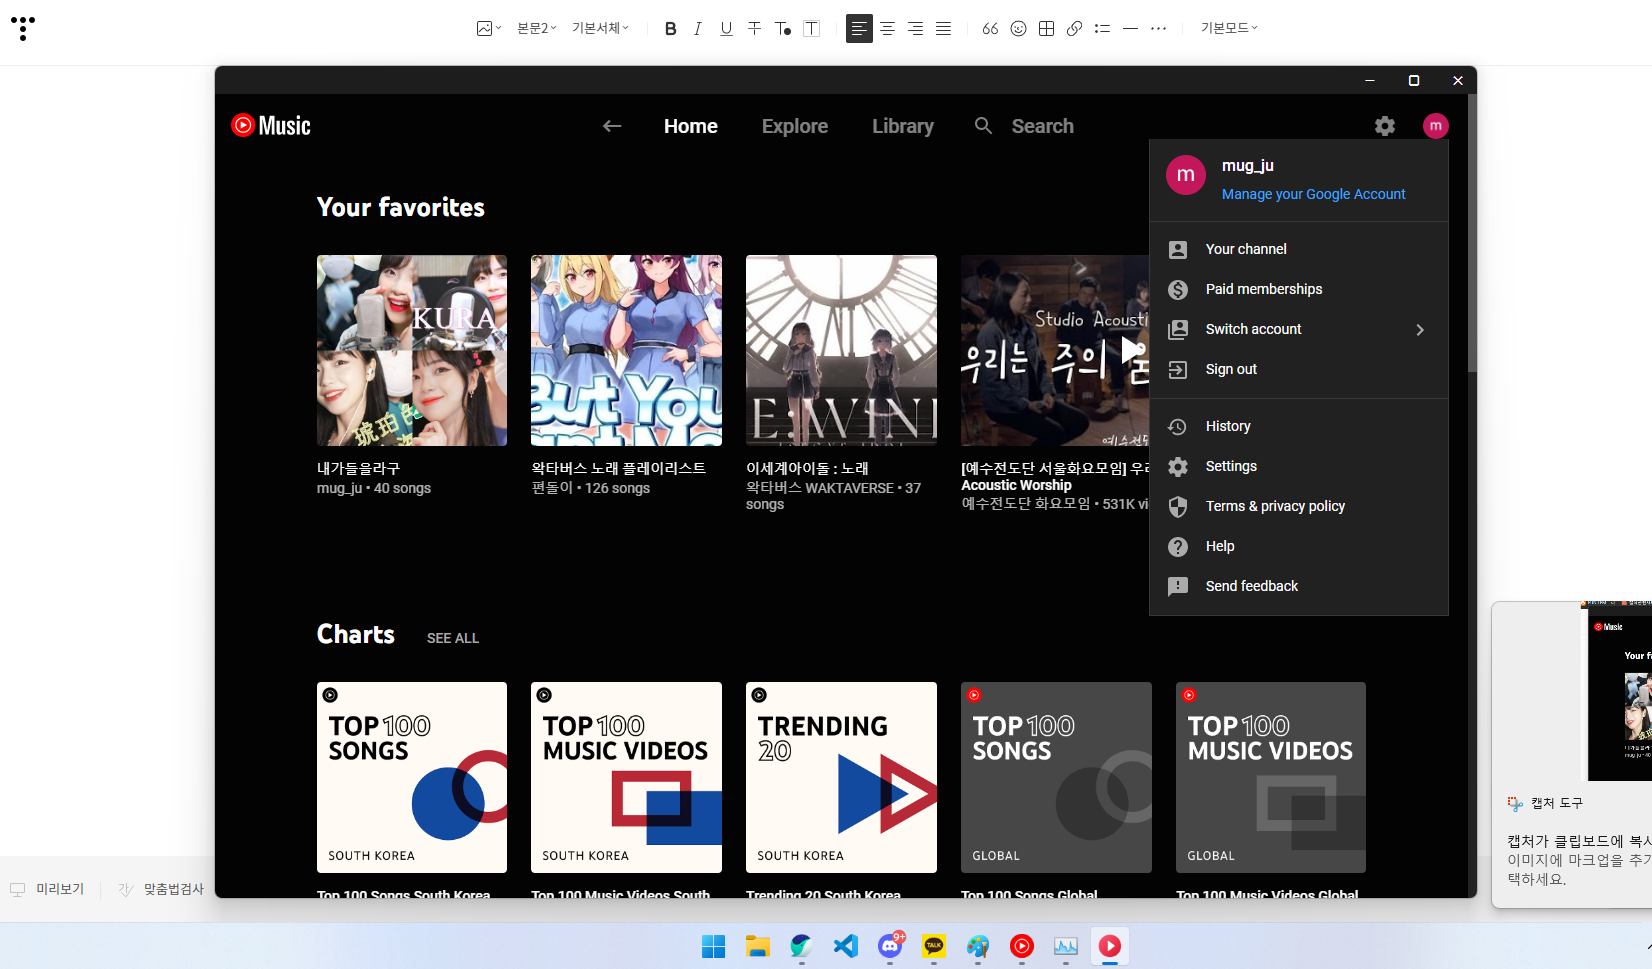Viewport: 1652px width, 969px height.
Task: Toggle italic formatting in editor toolbar
Action: tap(698, 28)
